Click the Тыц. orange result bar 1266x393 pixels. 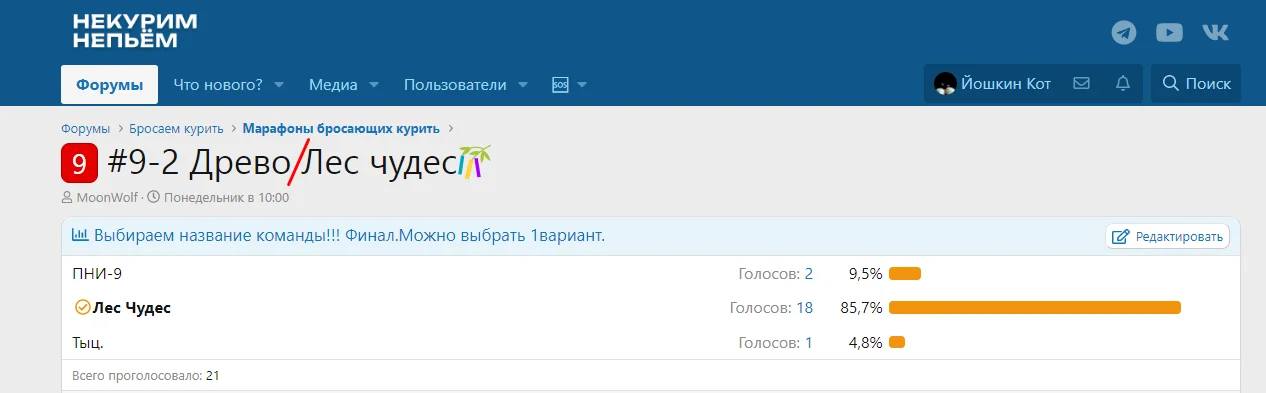click(x=897, y=342)
